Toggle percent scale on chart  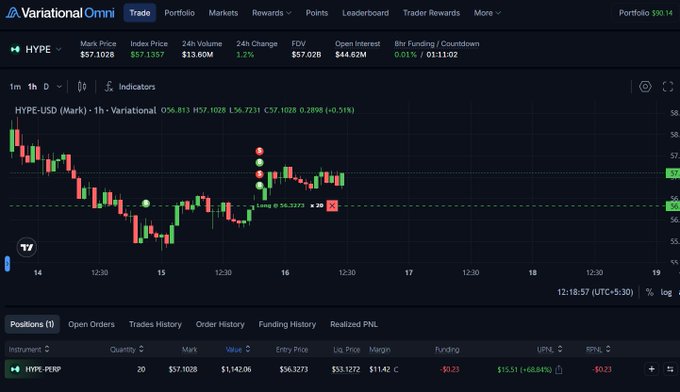[x=649, y=292]
